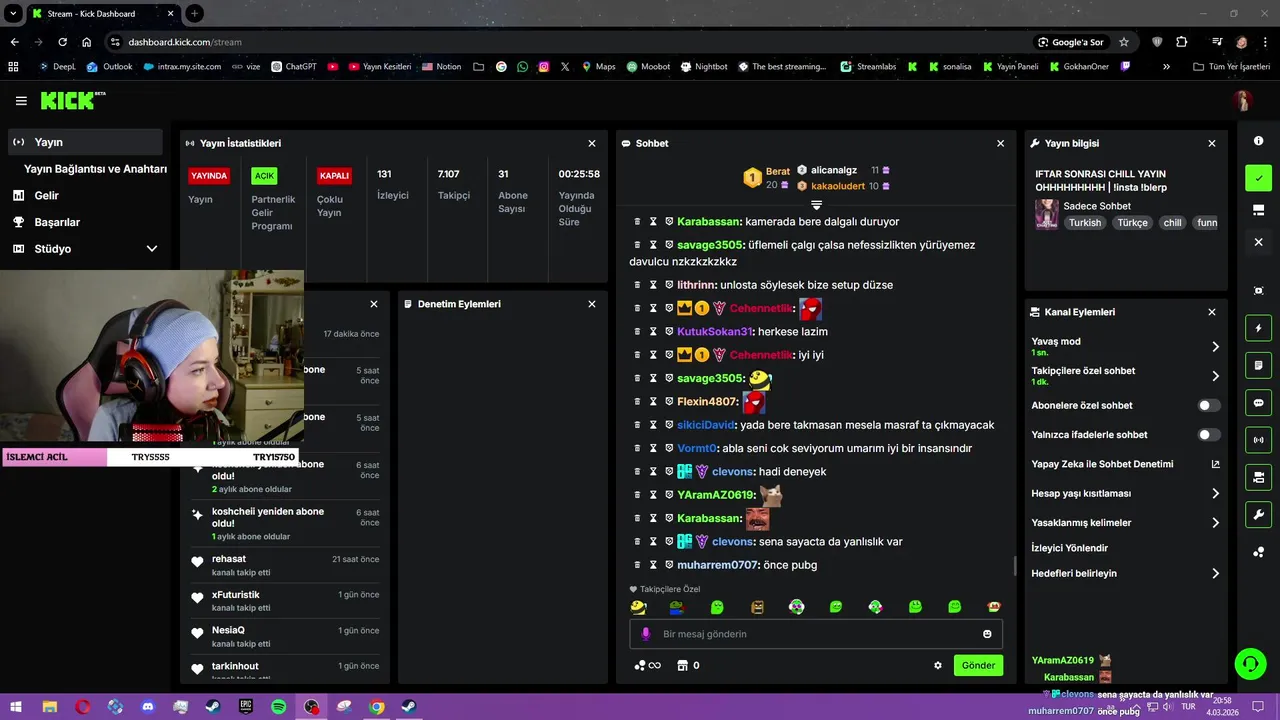Screen dimensions: 1280x720
Task: Click the green checkmark toolbar button
Action: [1259, 178]
